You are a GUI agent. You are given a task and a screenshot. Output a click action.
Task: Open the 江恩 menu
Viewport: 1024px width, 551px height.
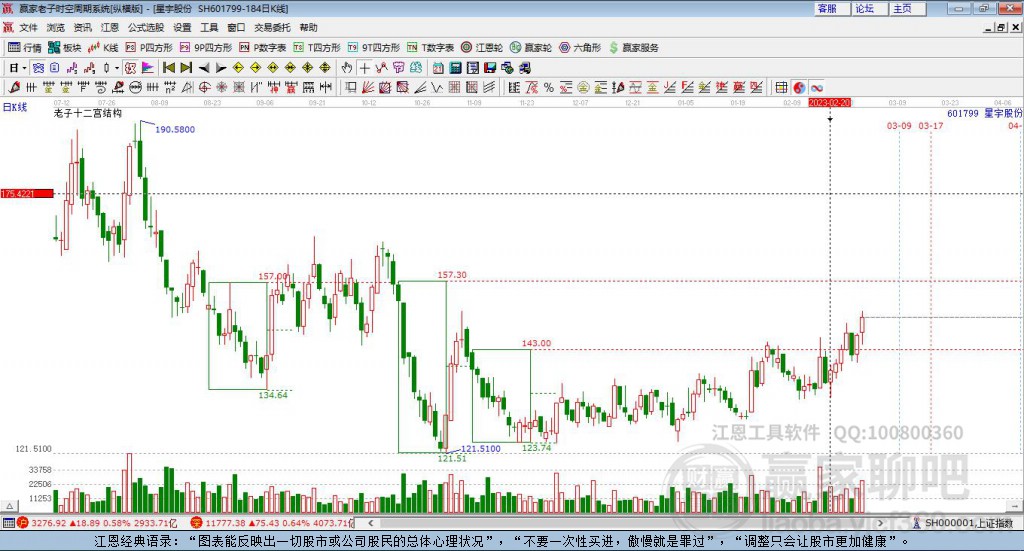coord(110,27)
